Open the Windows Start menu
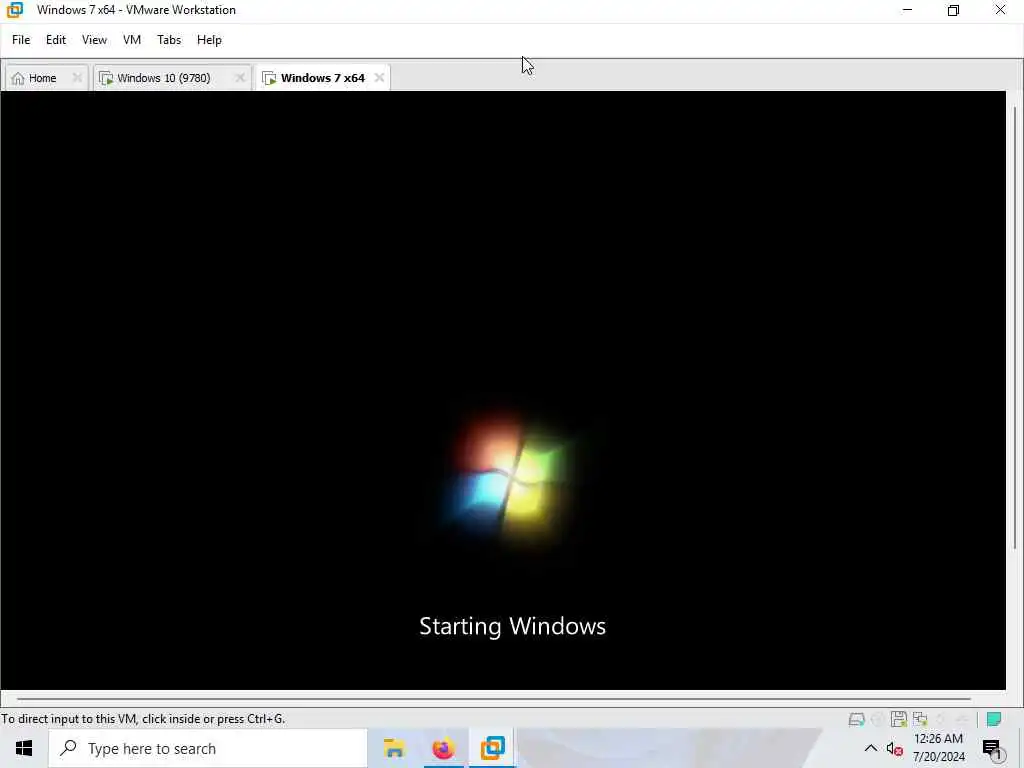Image resolution: width=1024 pixels, height=768 pixels. tap(24, 748)
